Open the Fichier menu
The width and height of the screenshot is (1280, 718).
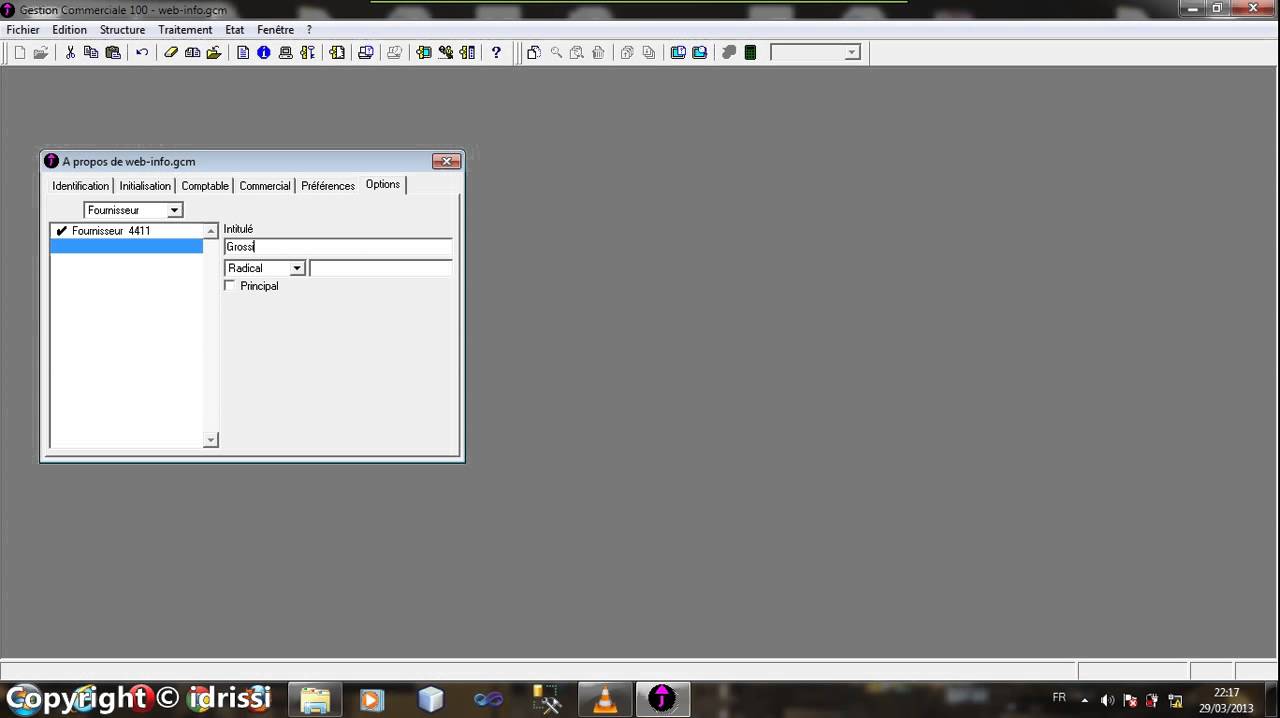23,30
